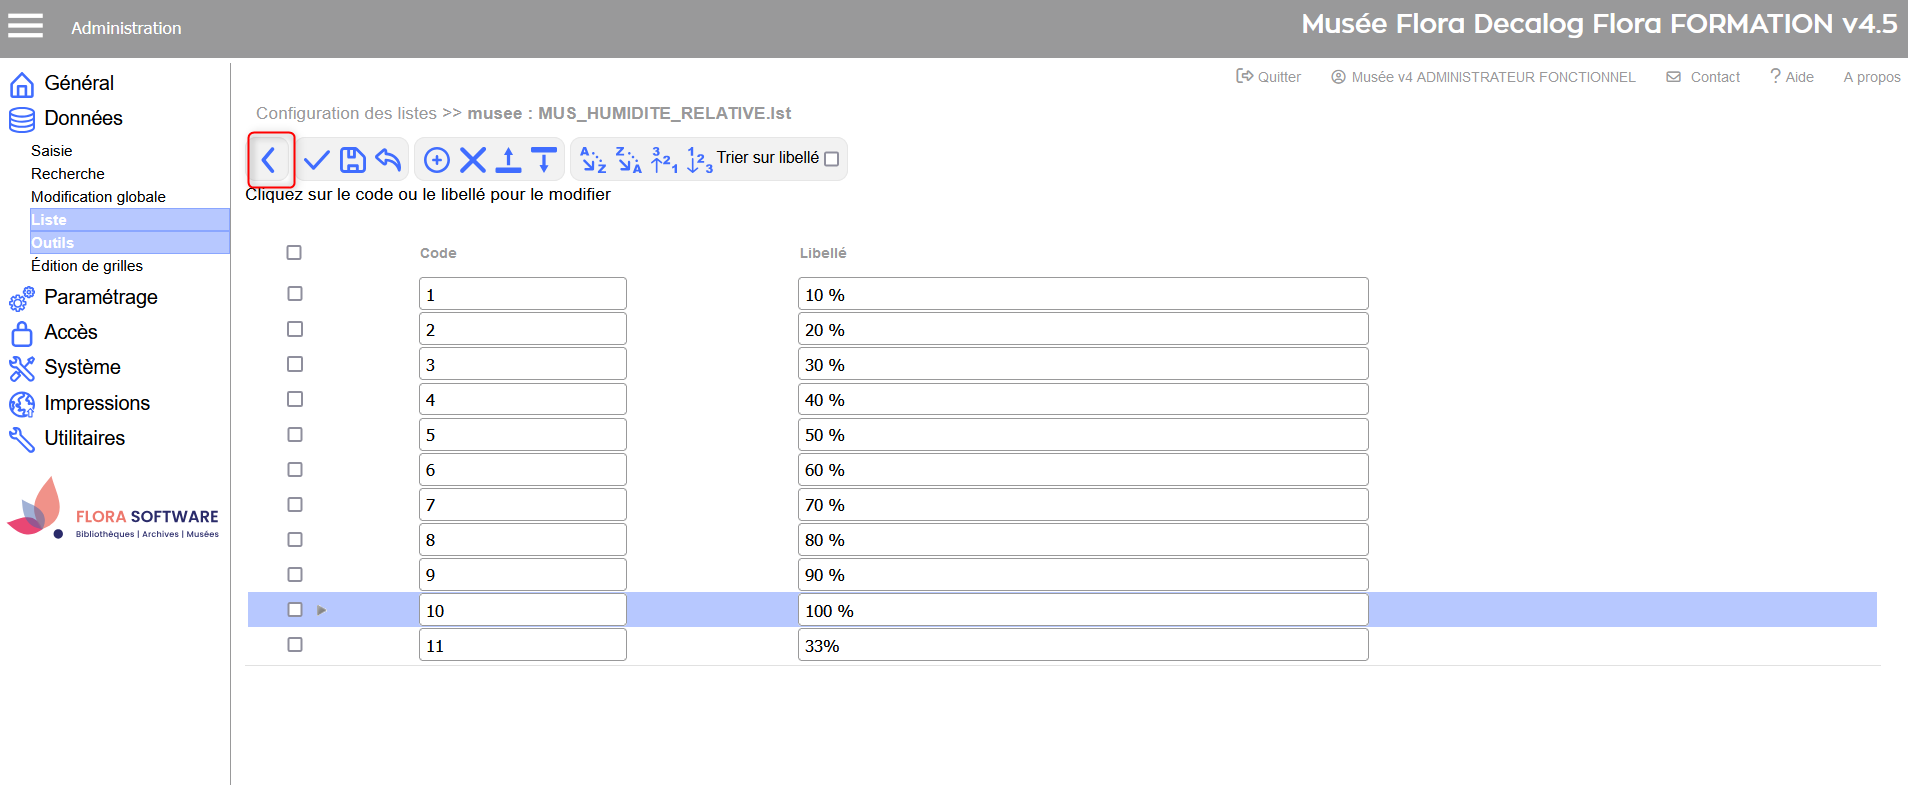Sort alphabetically A to Z
Viewport: 1908px width, 785px height.
click(x=594, y=160)
